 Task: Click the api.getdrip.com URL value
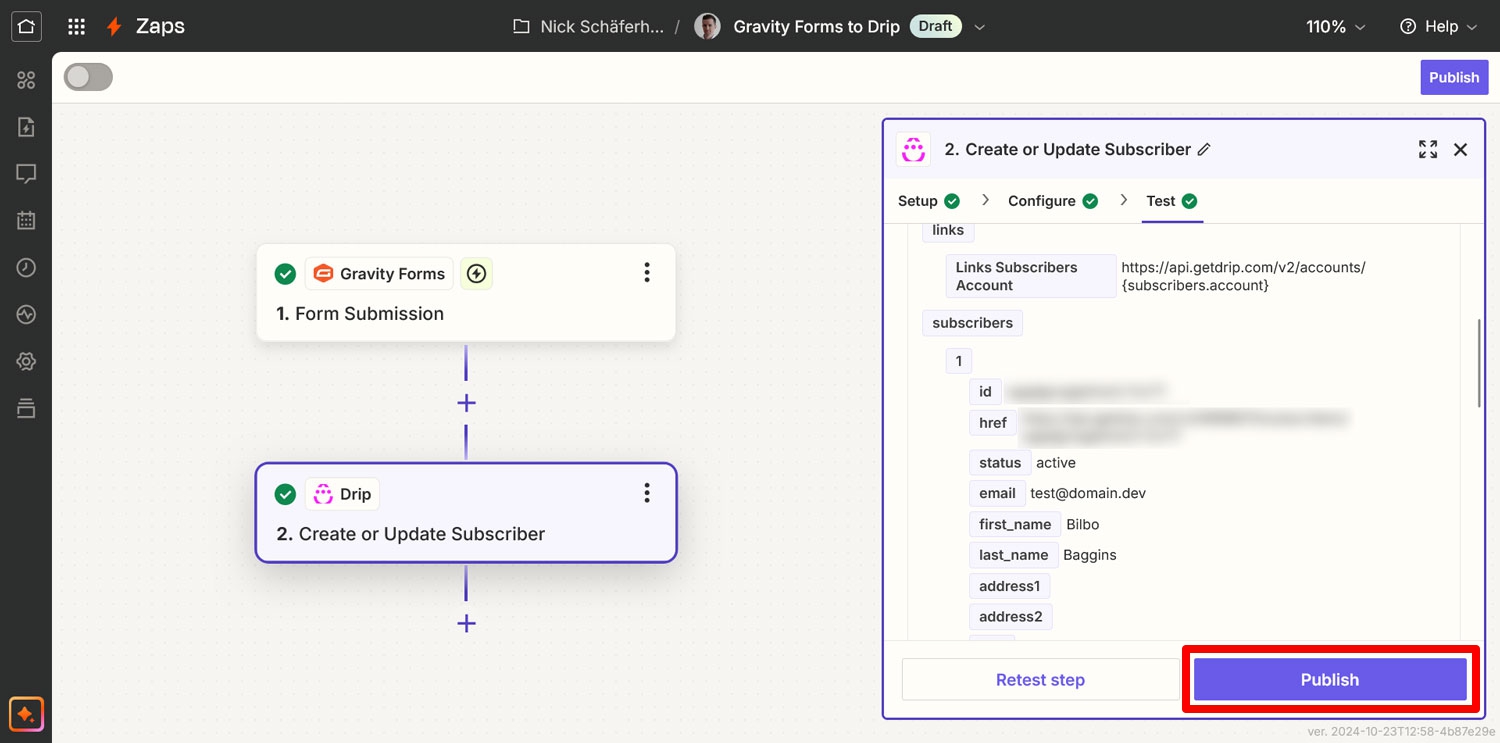pyautogui.click(x=1243, y=276)
